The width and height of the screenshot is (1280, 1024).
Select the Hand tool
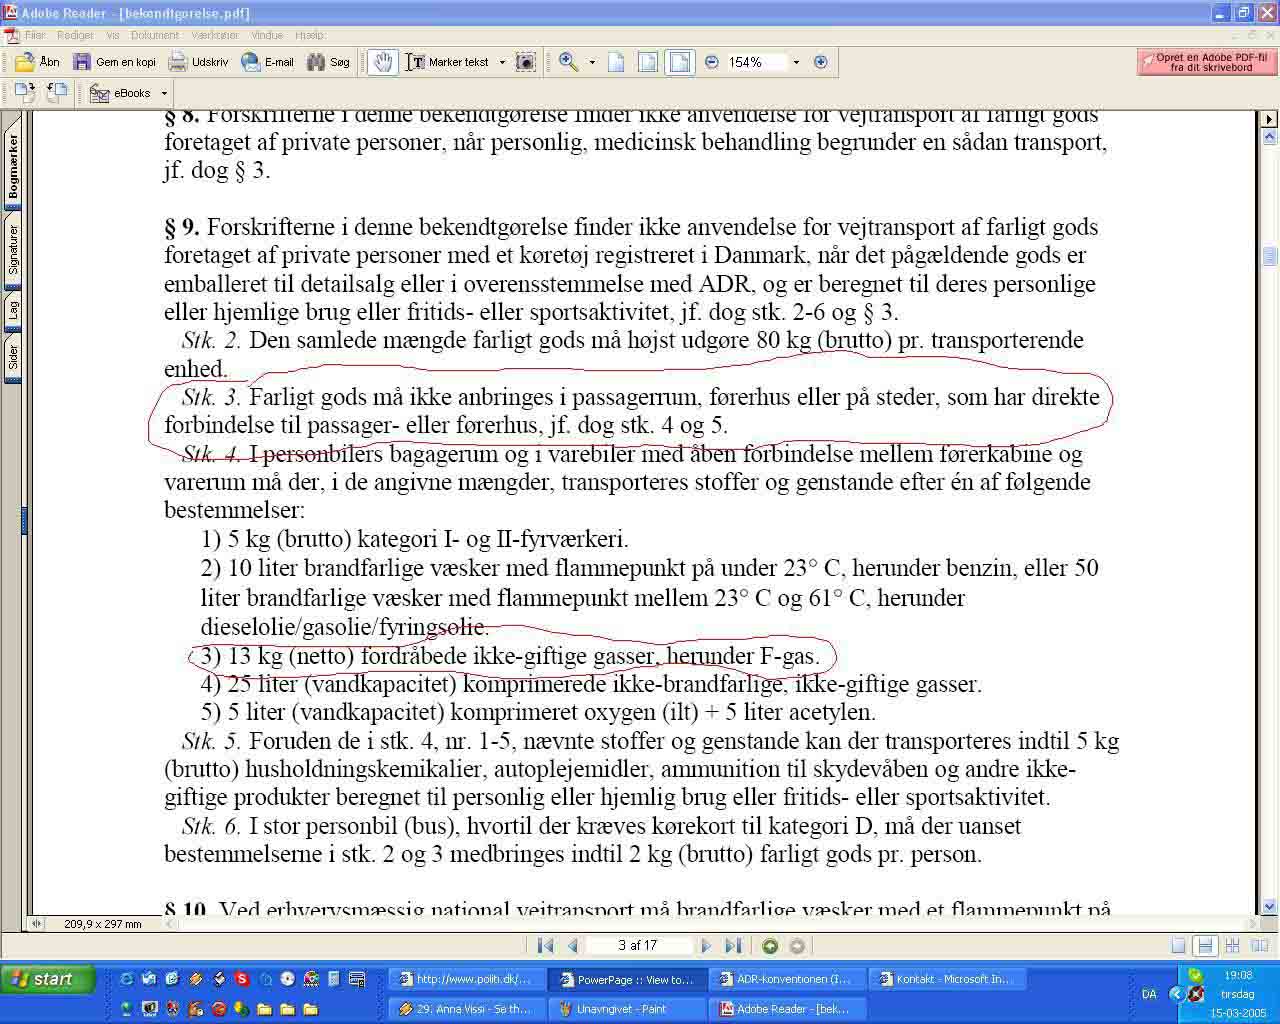[x=382, y=62]
